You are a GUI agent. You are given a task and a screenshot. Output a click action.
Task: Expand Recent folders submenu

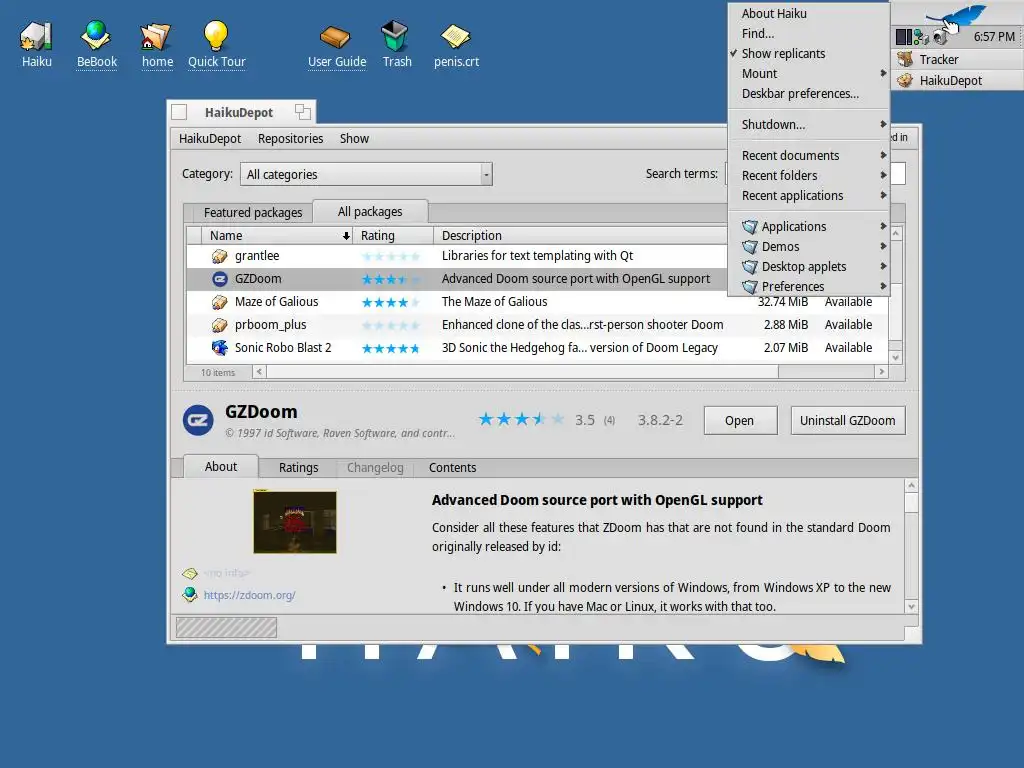point(808,176)
